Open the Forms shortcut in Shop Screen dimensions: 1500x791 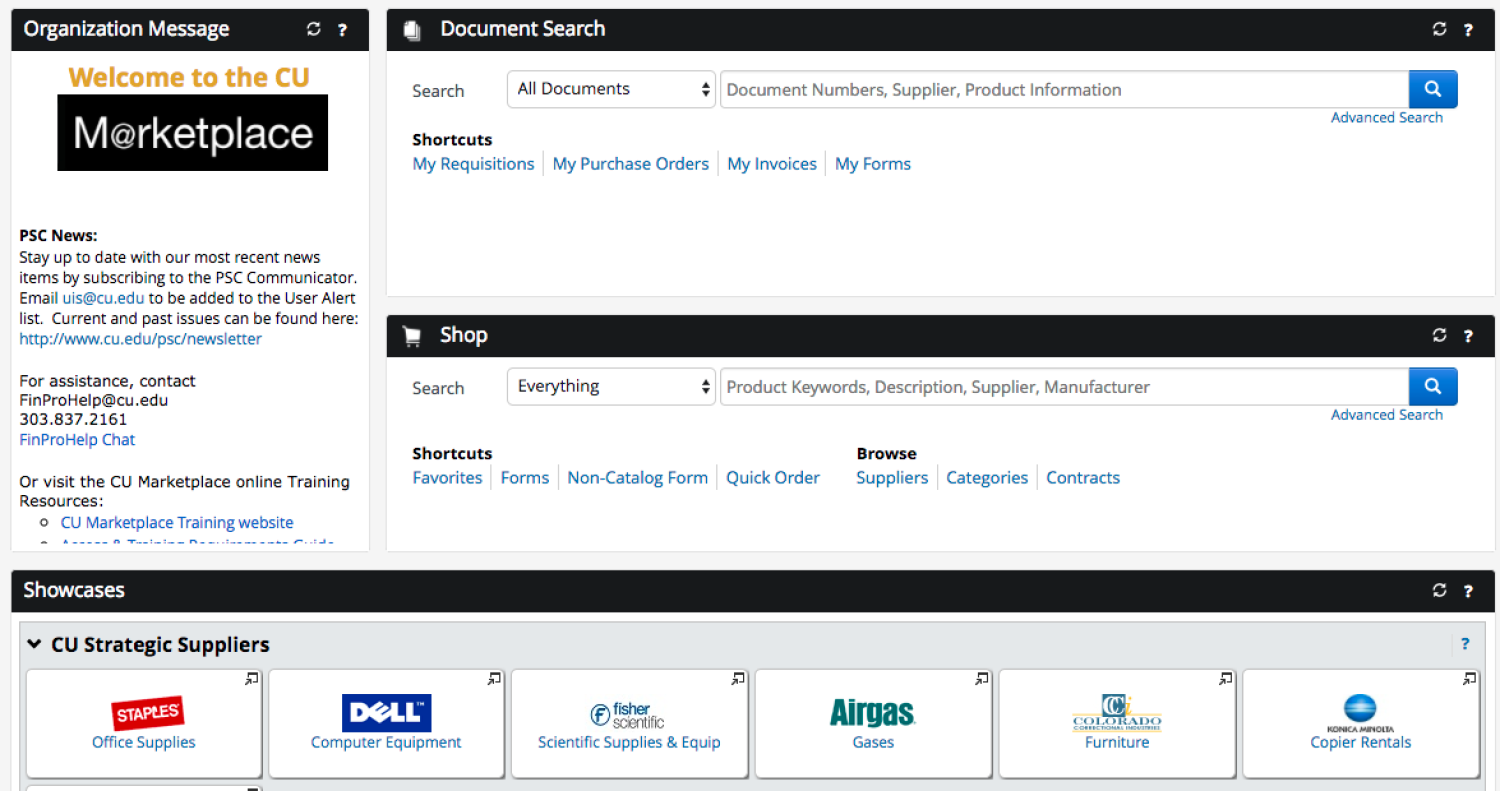pos(525,478)
